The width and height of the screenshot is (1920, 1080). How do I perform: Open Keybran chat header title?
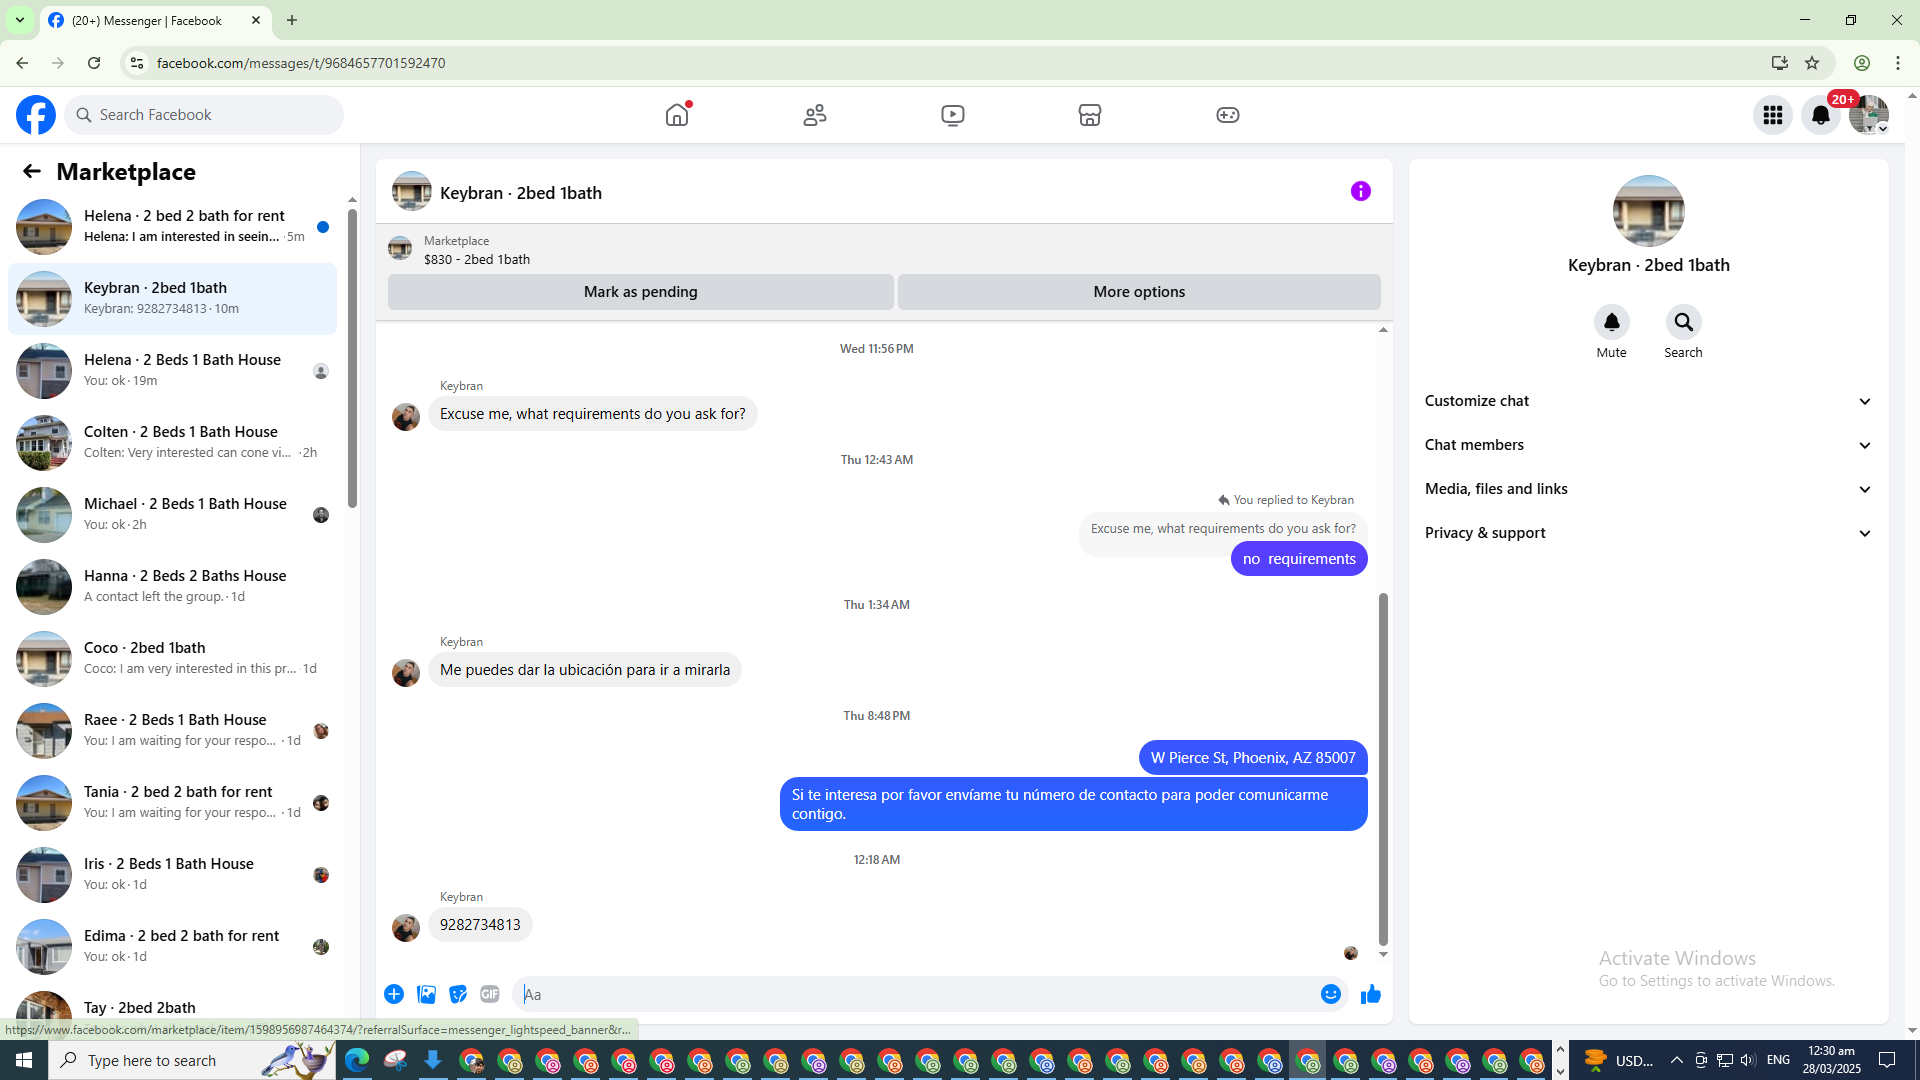coord(521,193)
